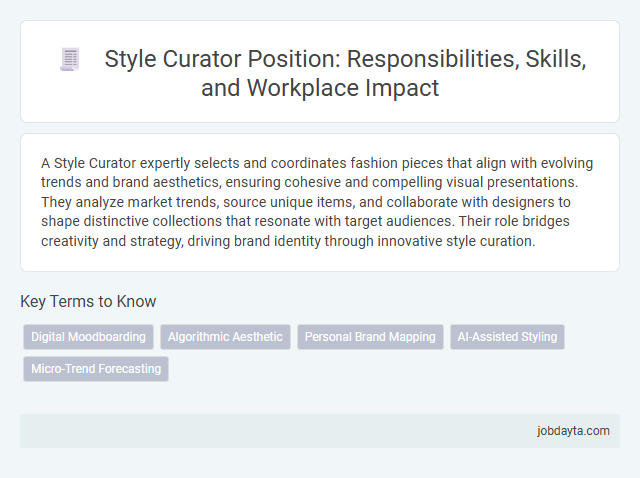Image resolution: width=640 pixels, height=478 pixels.
Task: Select the Algorithmic Aesthetic tag
Action: pos(225,337)
